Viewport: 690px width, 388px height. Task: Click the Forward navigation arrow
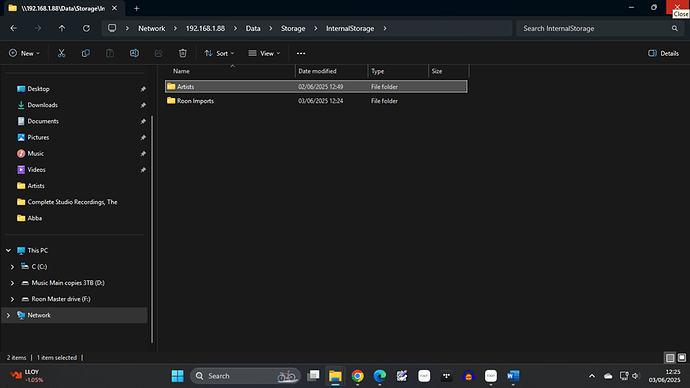tap(38, 28)
